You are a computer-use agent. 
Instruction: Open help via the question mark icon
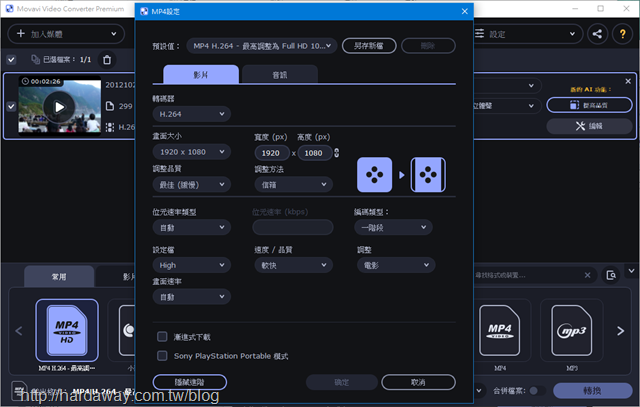pyautogui.click(x=622, y=34)
